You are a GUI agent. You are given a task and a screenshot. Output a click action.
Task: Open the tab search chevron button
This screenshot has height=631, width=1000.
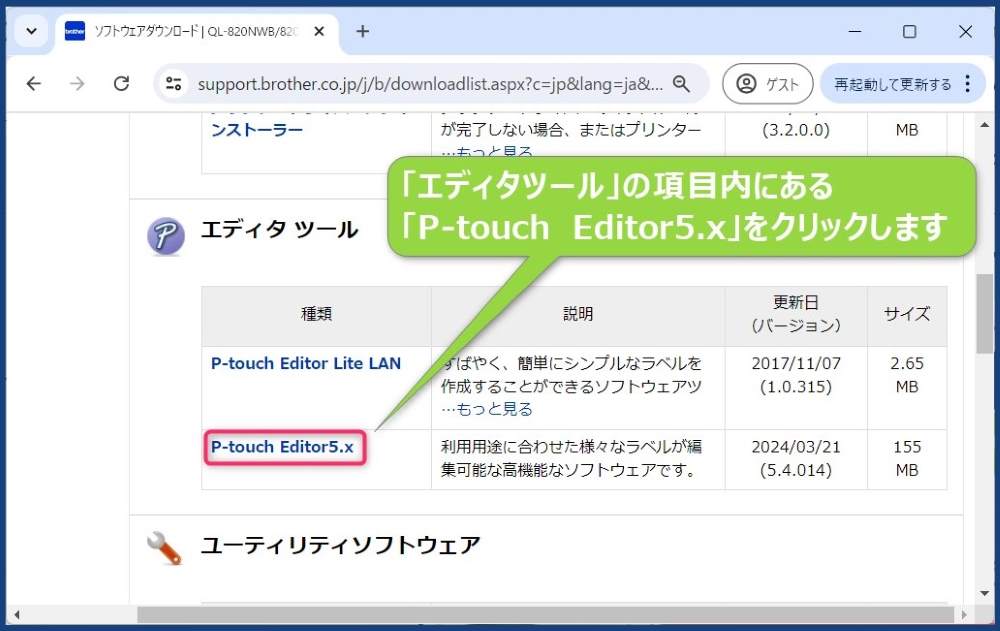[31, 31]
